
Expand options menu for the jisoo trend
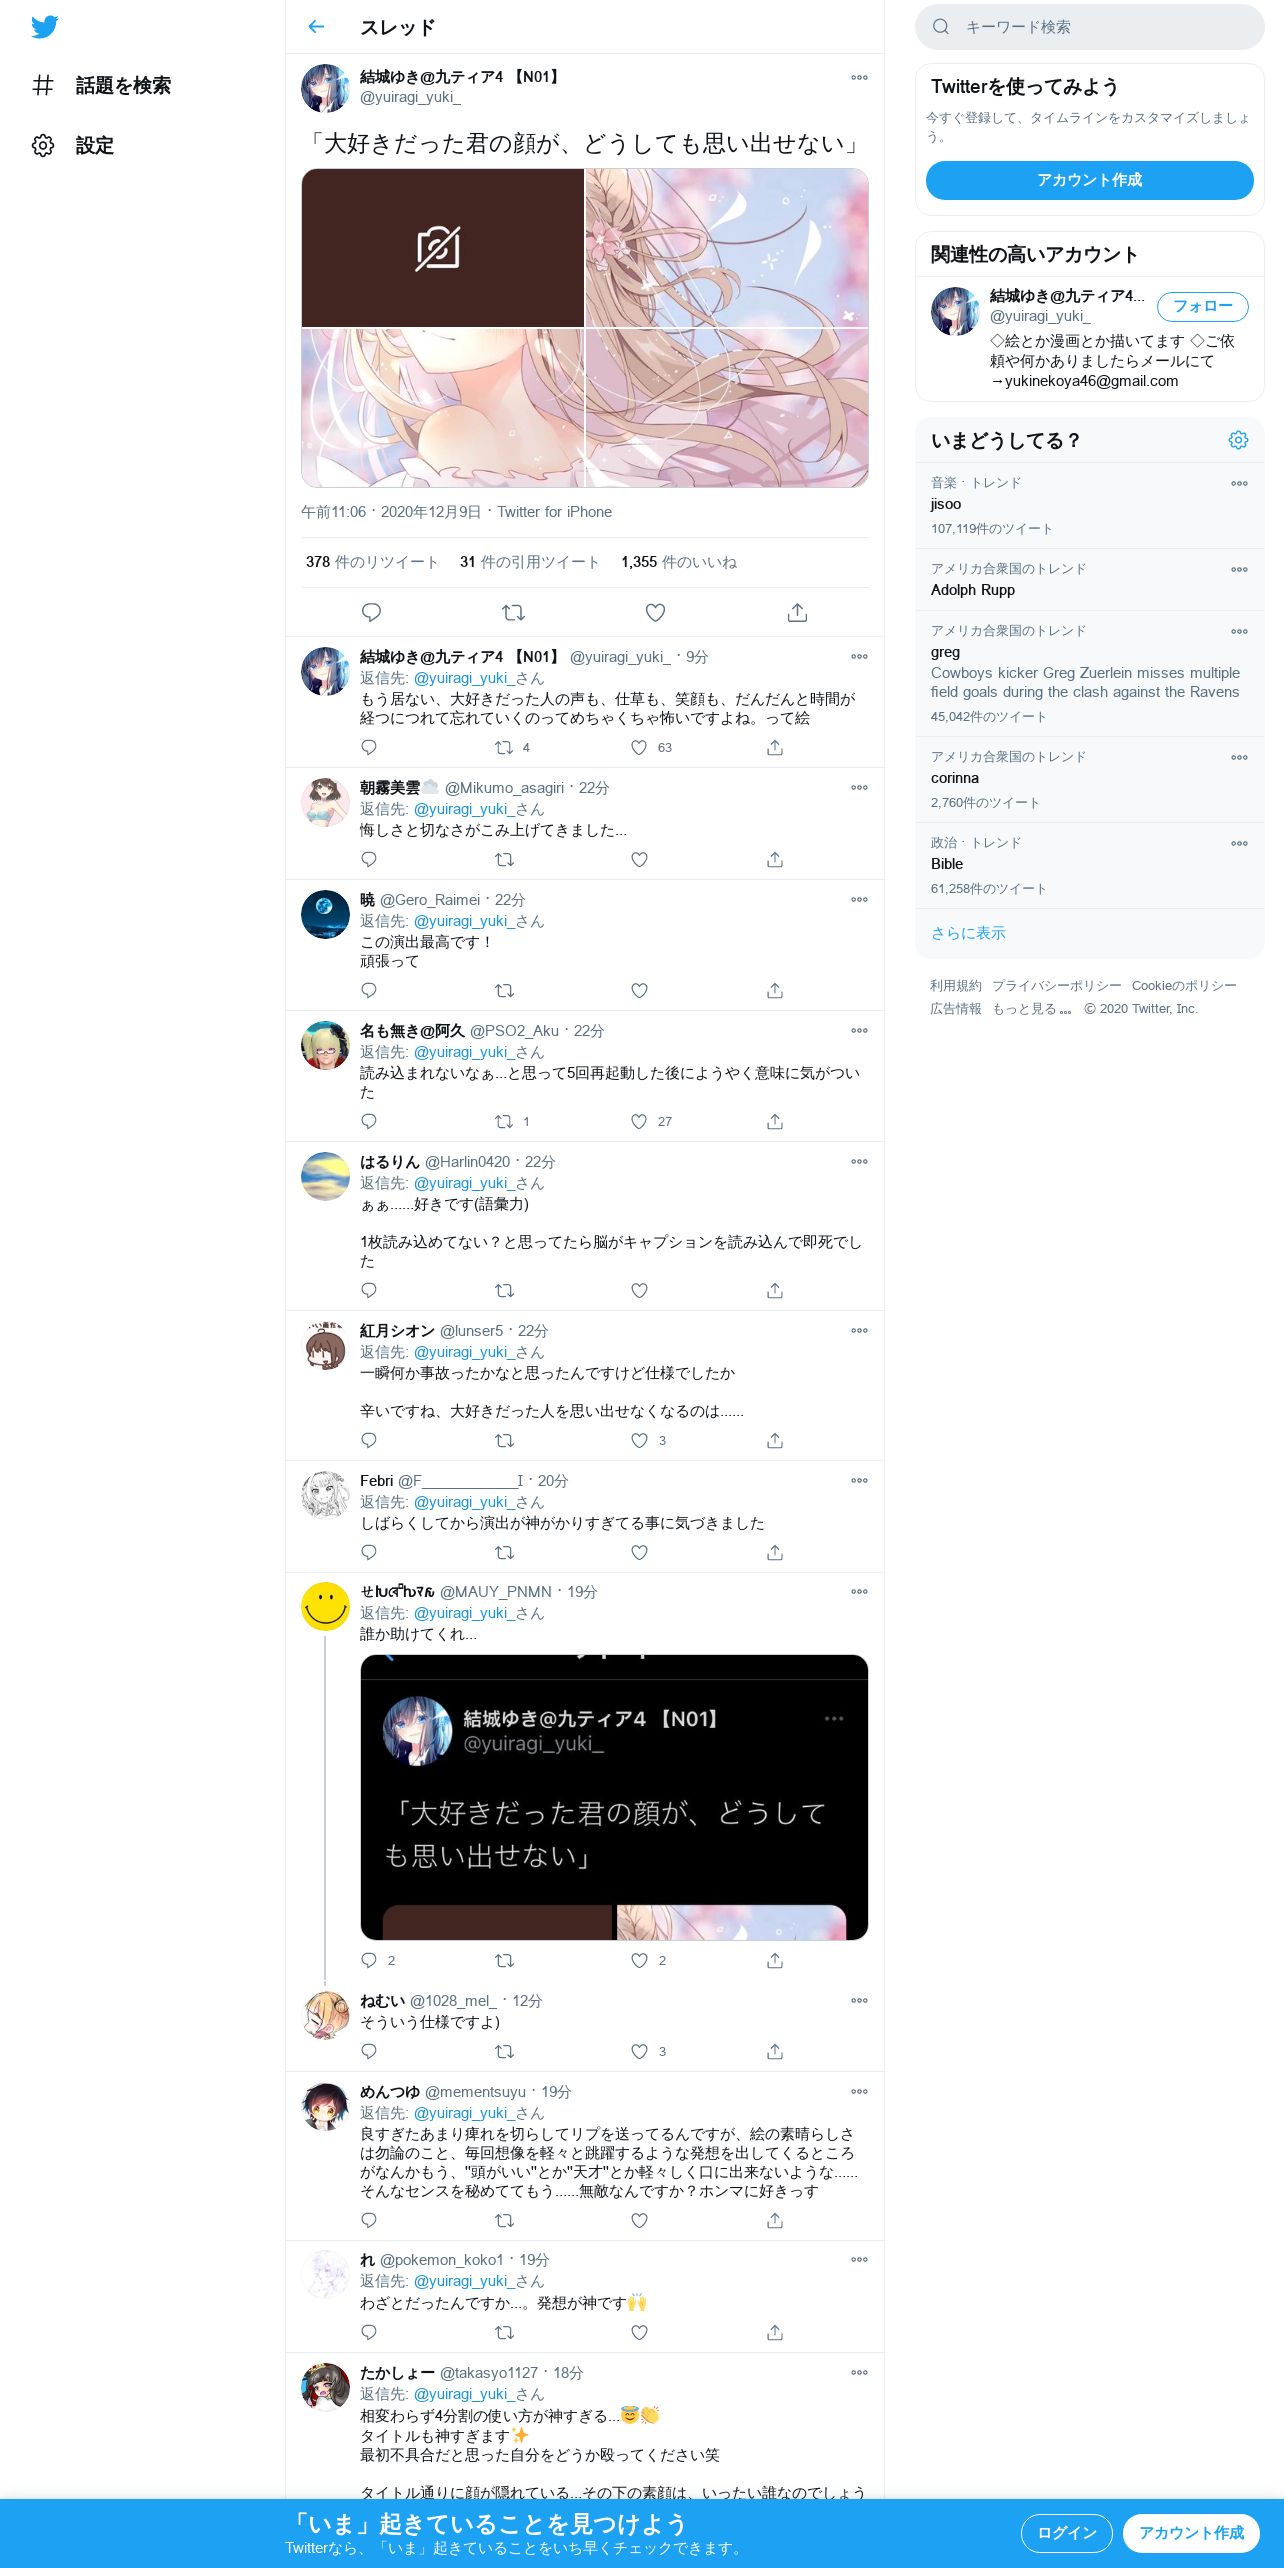click(1239, 483)
